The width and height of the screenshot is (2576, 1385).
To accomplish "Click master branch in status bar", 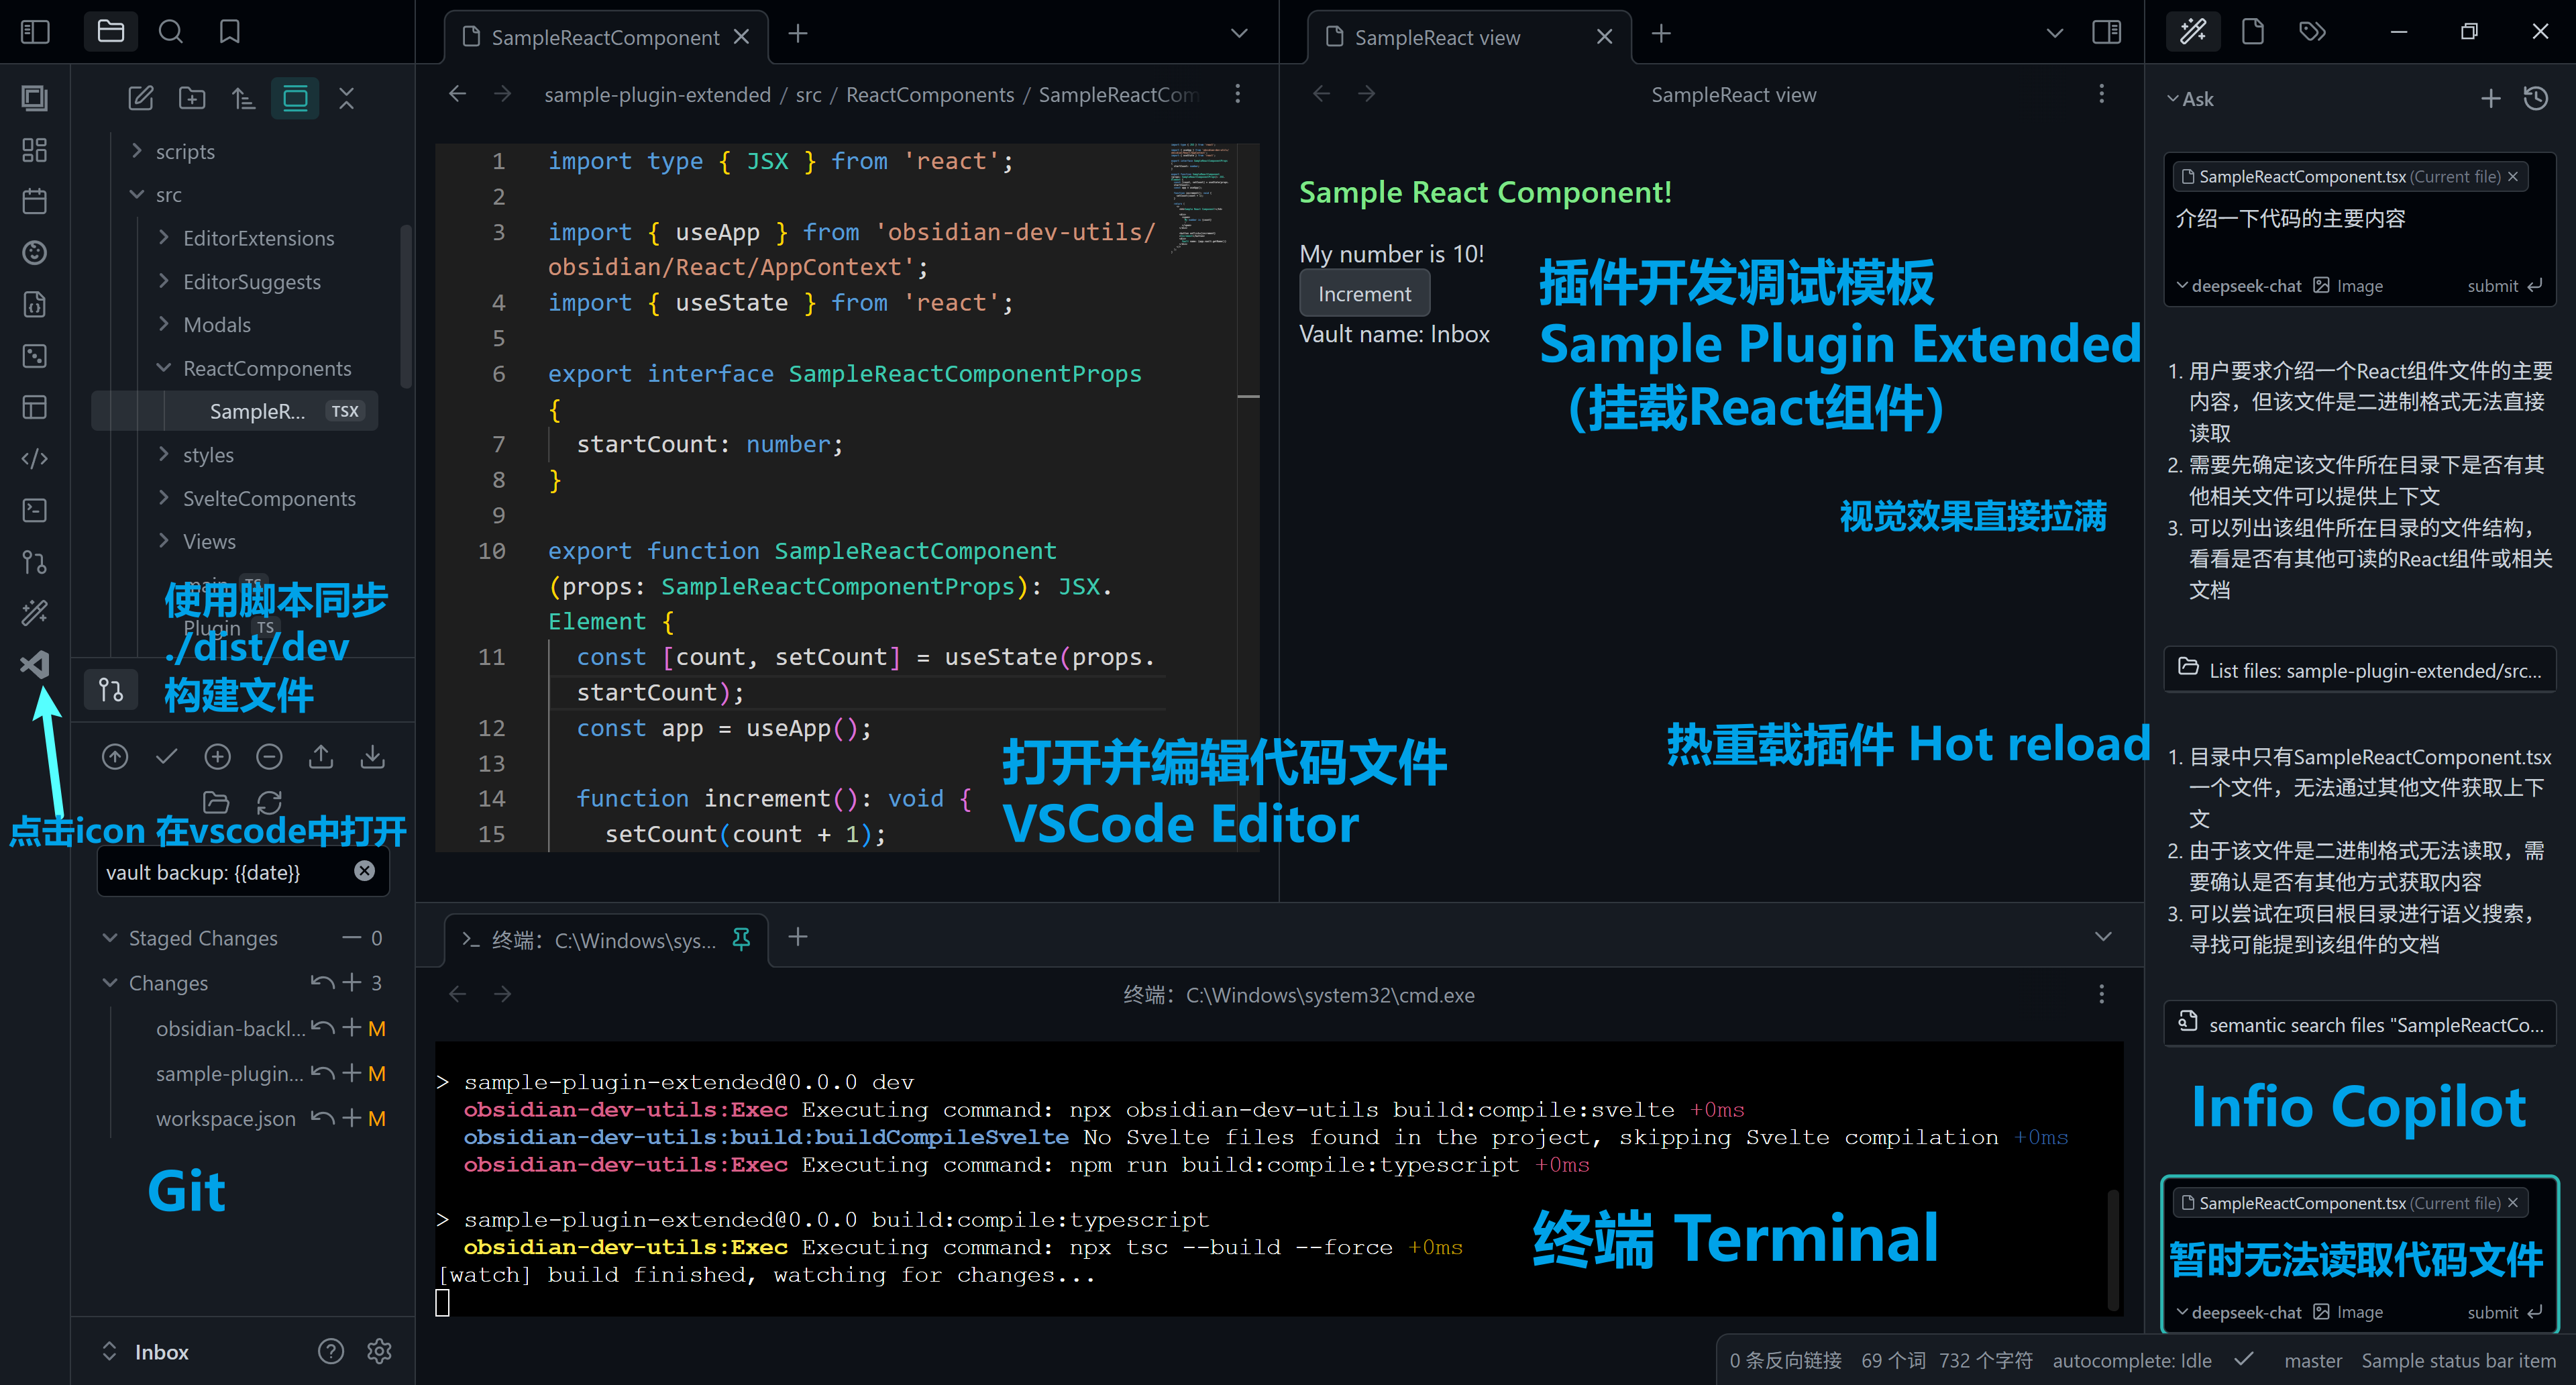I will (2312, 1360).
